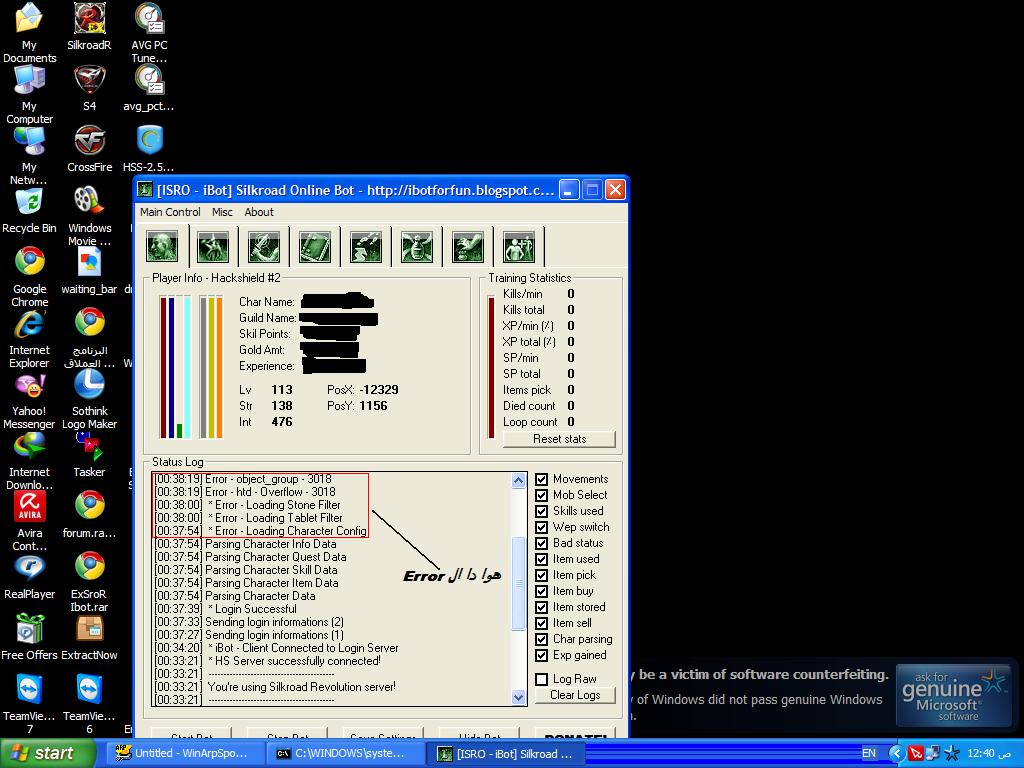This screenshot has height=768, width=1024.
Task: Click status log scrollbar up arrow
Action: [519, 481]
